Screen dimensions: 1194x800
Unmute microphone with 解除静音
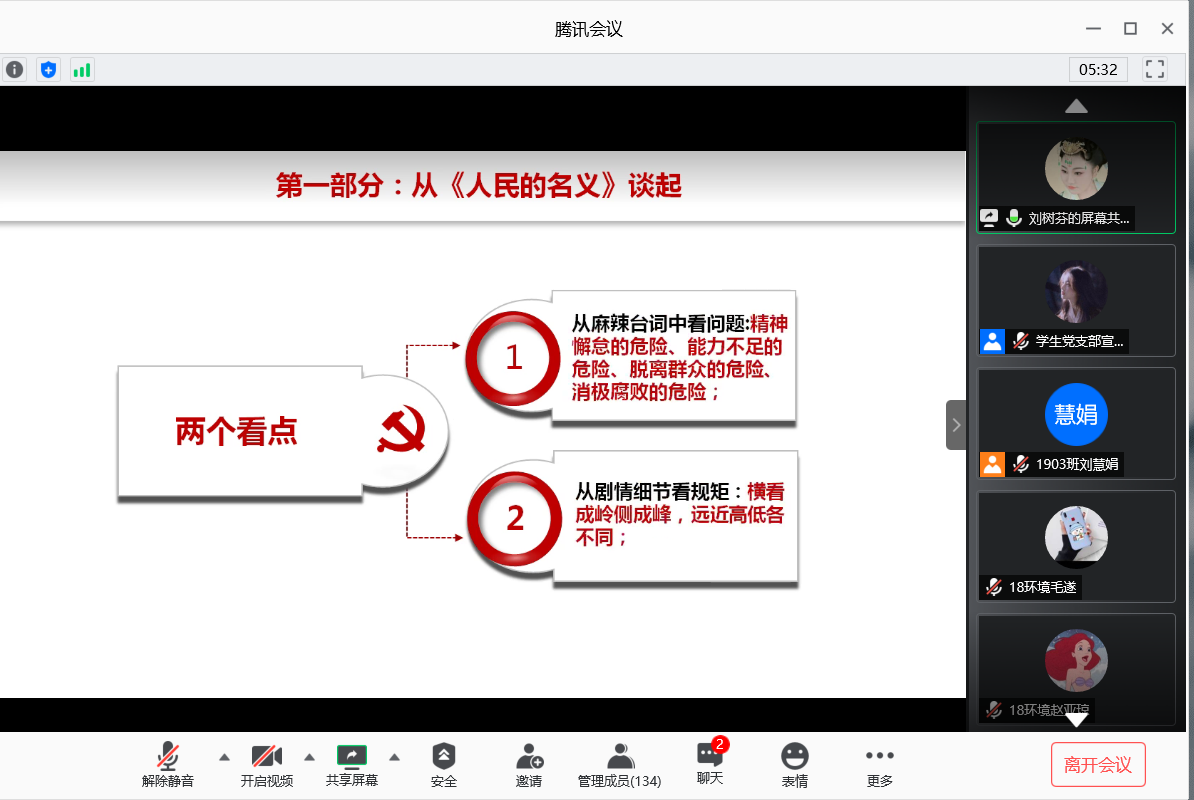(x=168, y=765)
